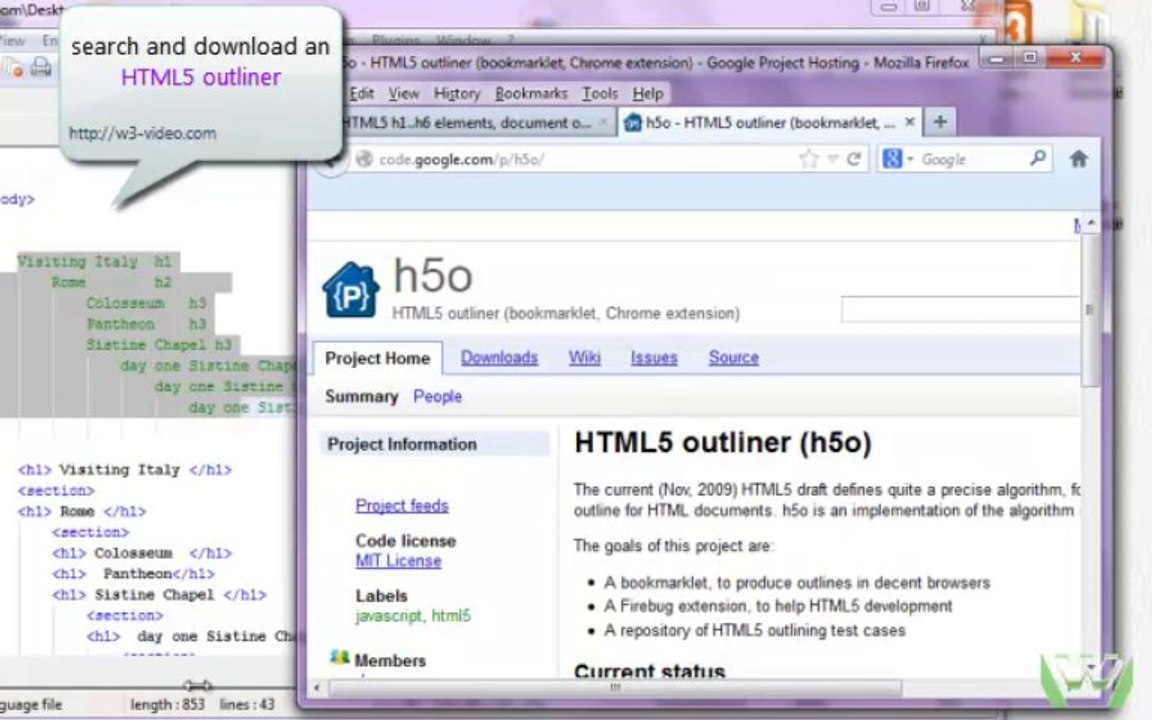Image resolution: width=1152 pixels, height=720 pixels.
Task: Open the Edit menu in Firefox
Action: (361, 93)
